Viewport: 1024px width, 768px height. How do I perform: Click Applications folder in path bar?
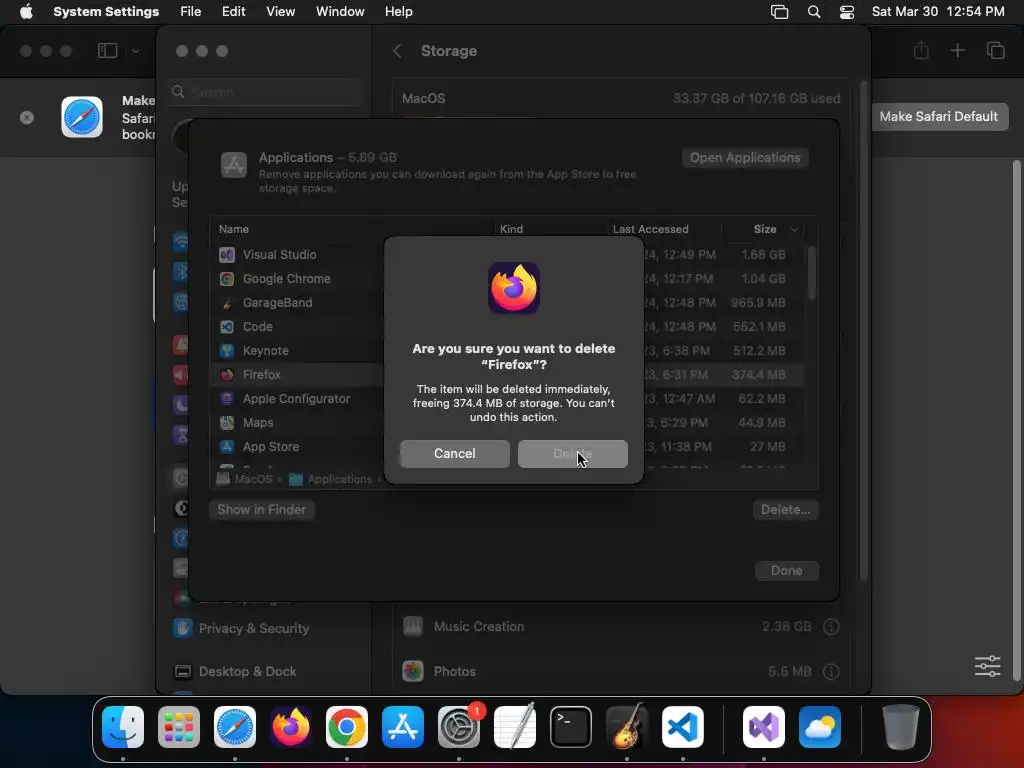click(330, 479)
